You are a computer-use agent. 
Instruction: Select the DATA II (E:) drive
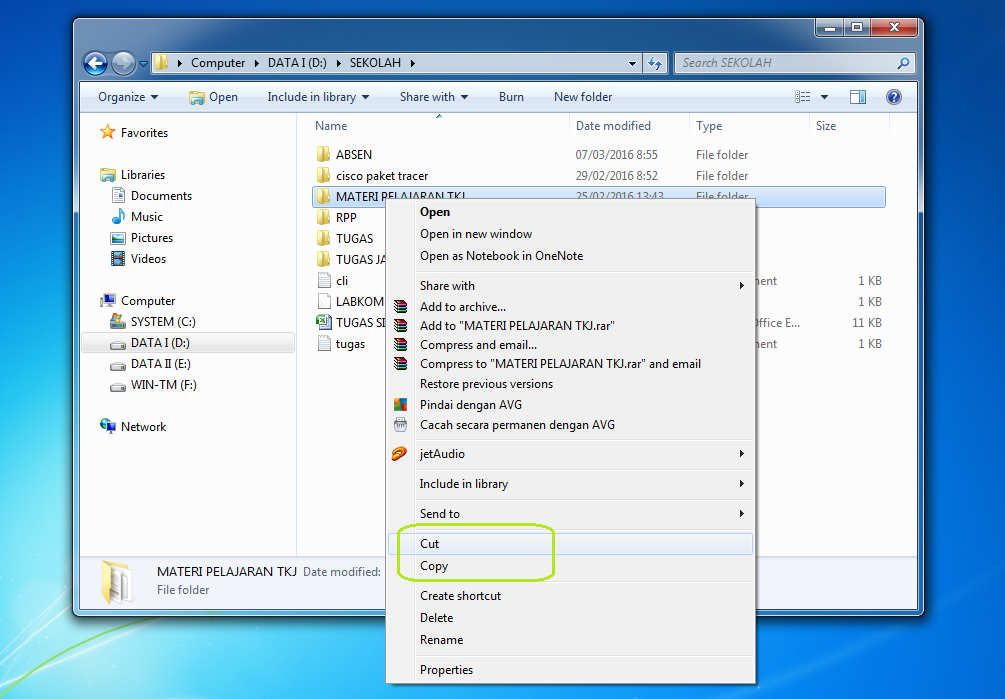coord(151,364)
